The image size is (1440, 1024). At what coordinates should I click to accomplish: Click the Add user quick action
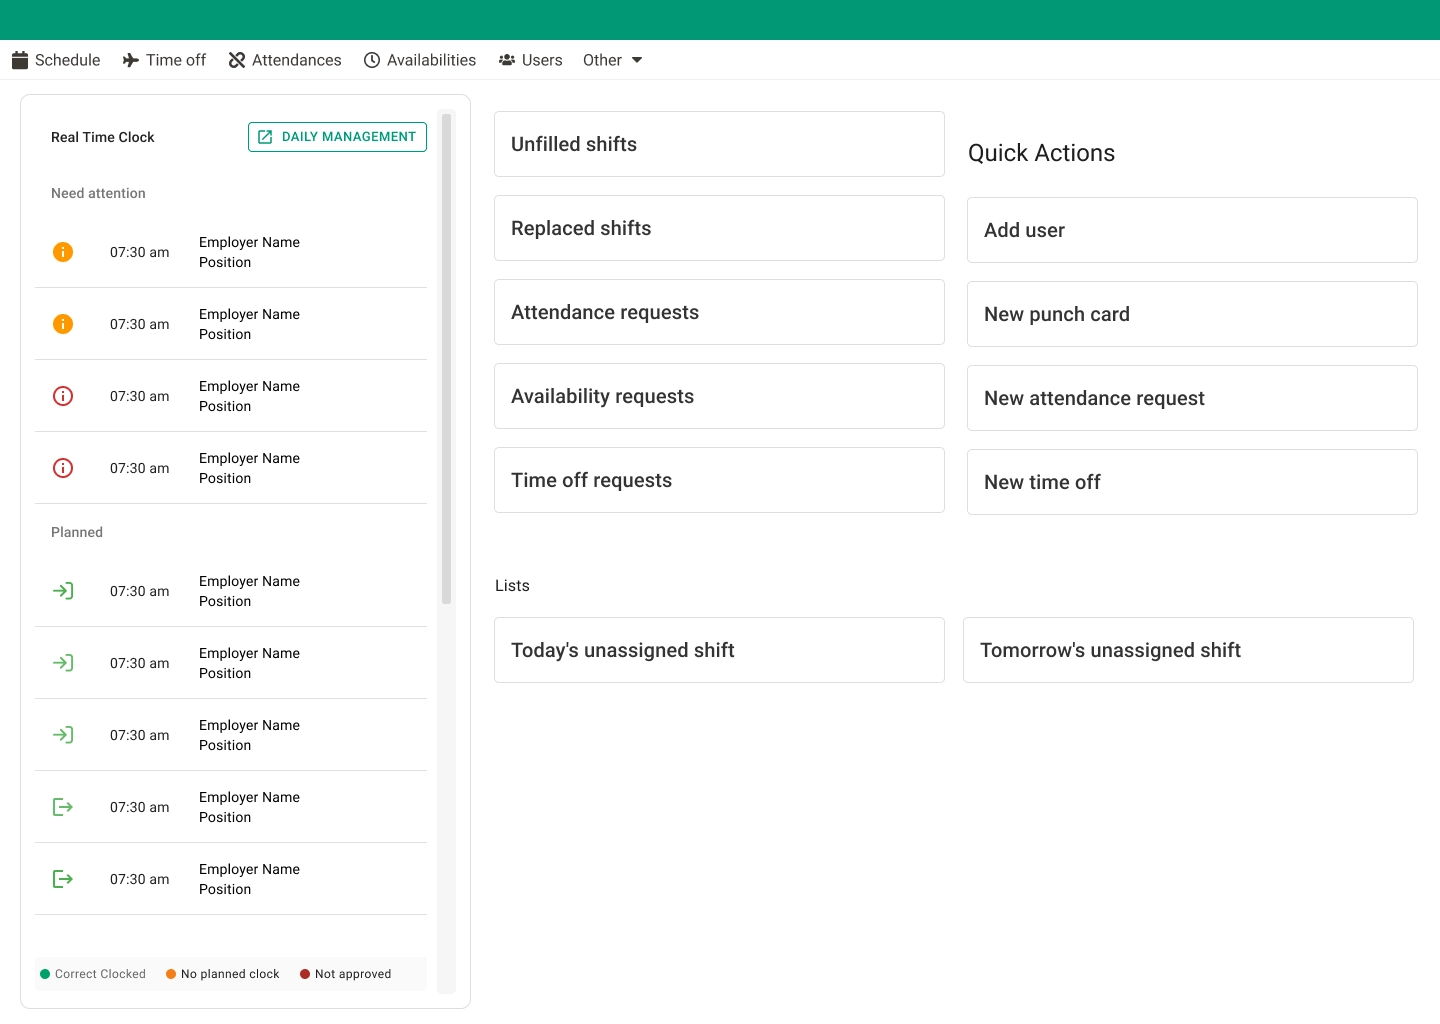[x=1191, y=230]
